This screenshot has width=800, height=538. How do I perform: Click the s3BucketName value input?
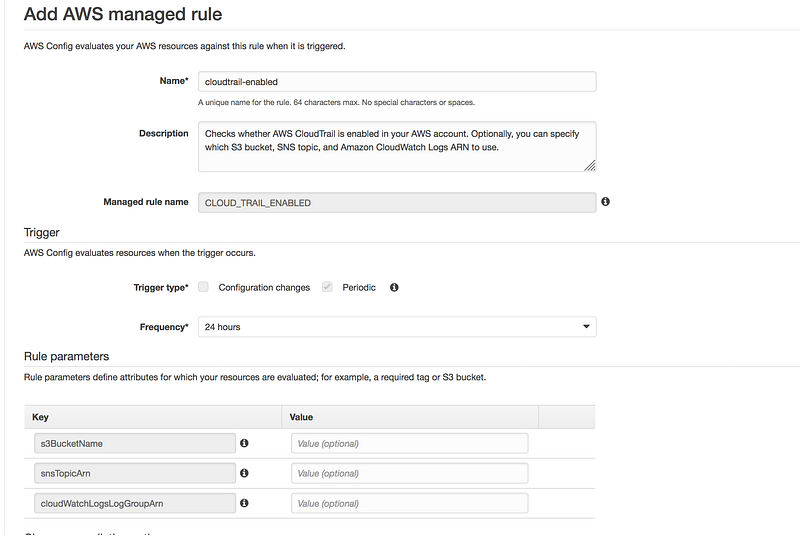coord(409,443)
